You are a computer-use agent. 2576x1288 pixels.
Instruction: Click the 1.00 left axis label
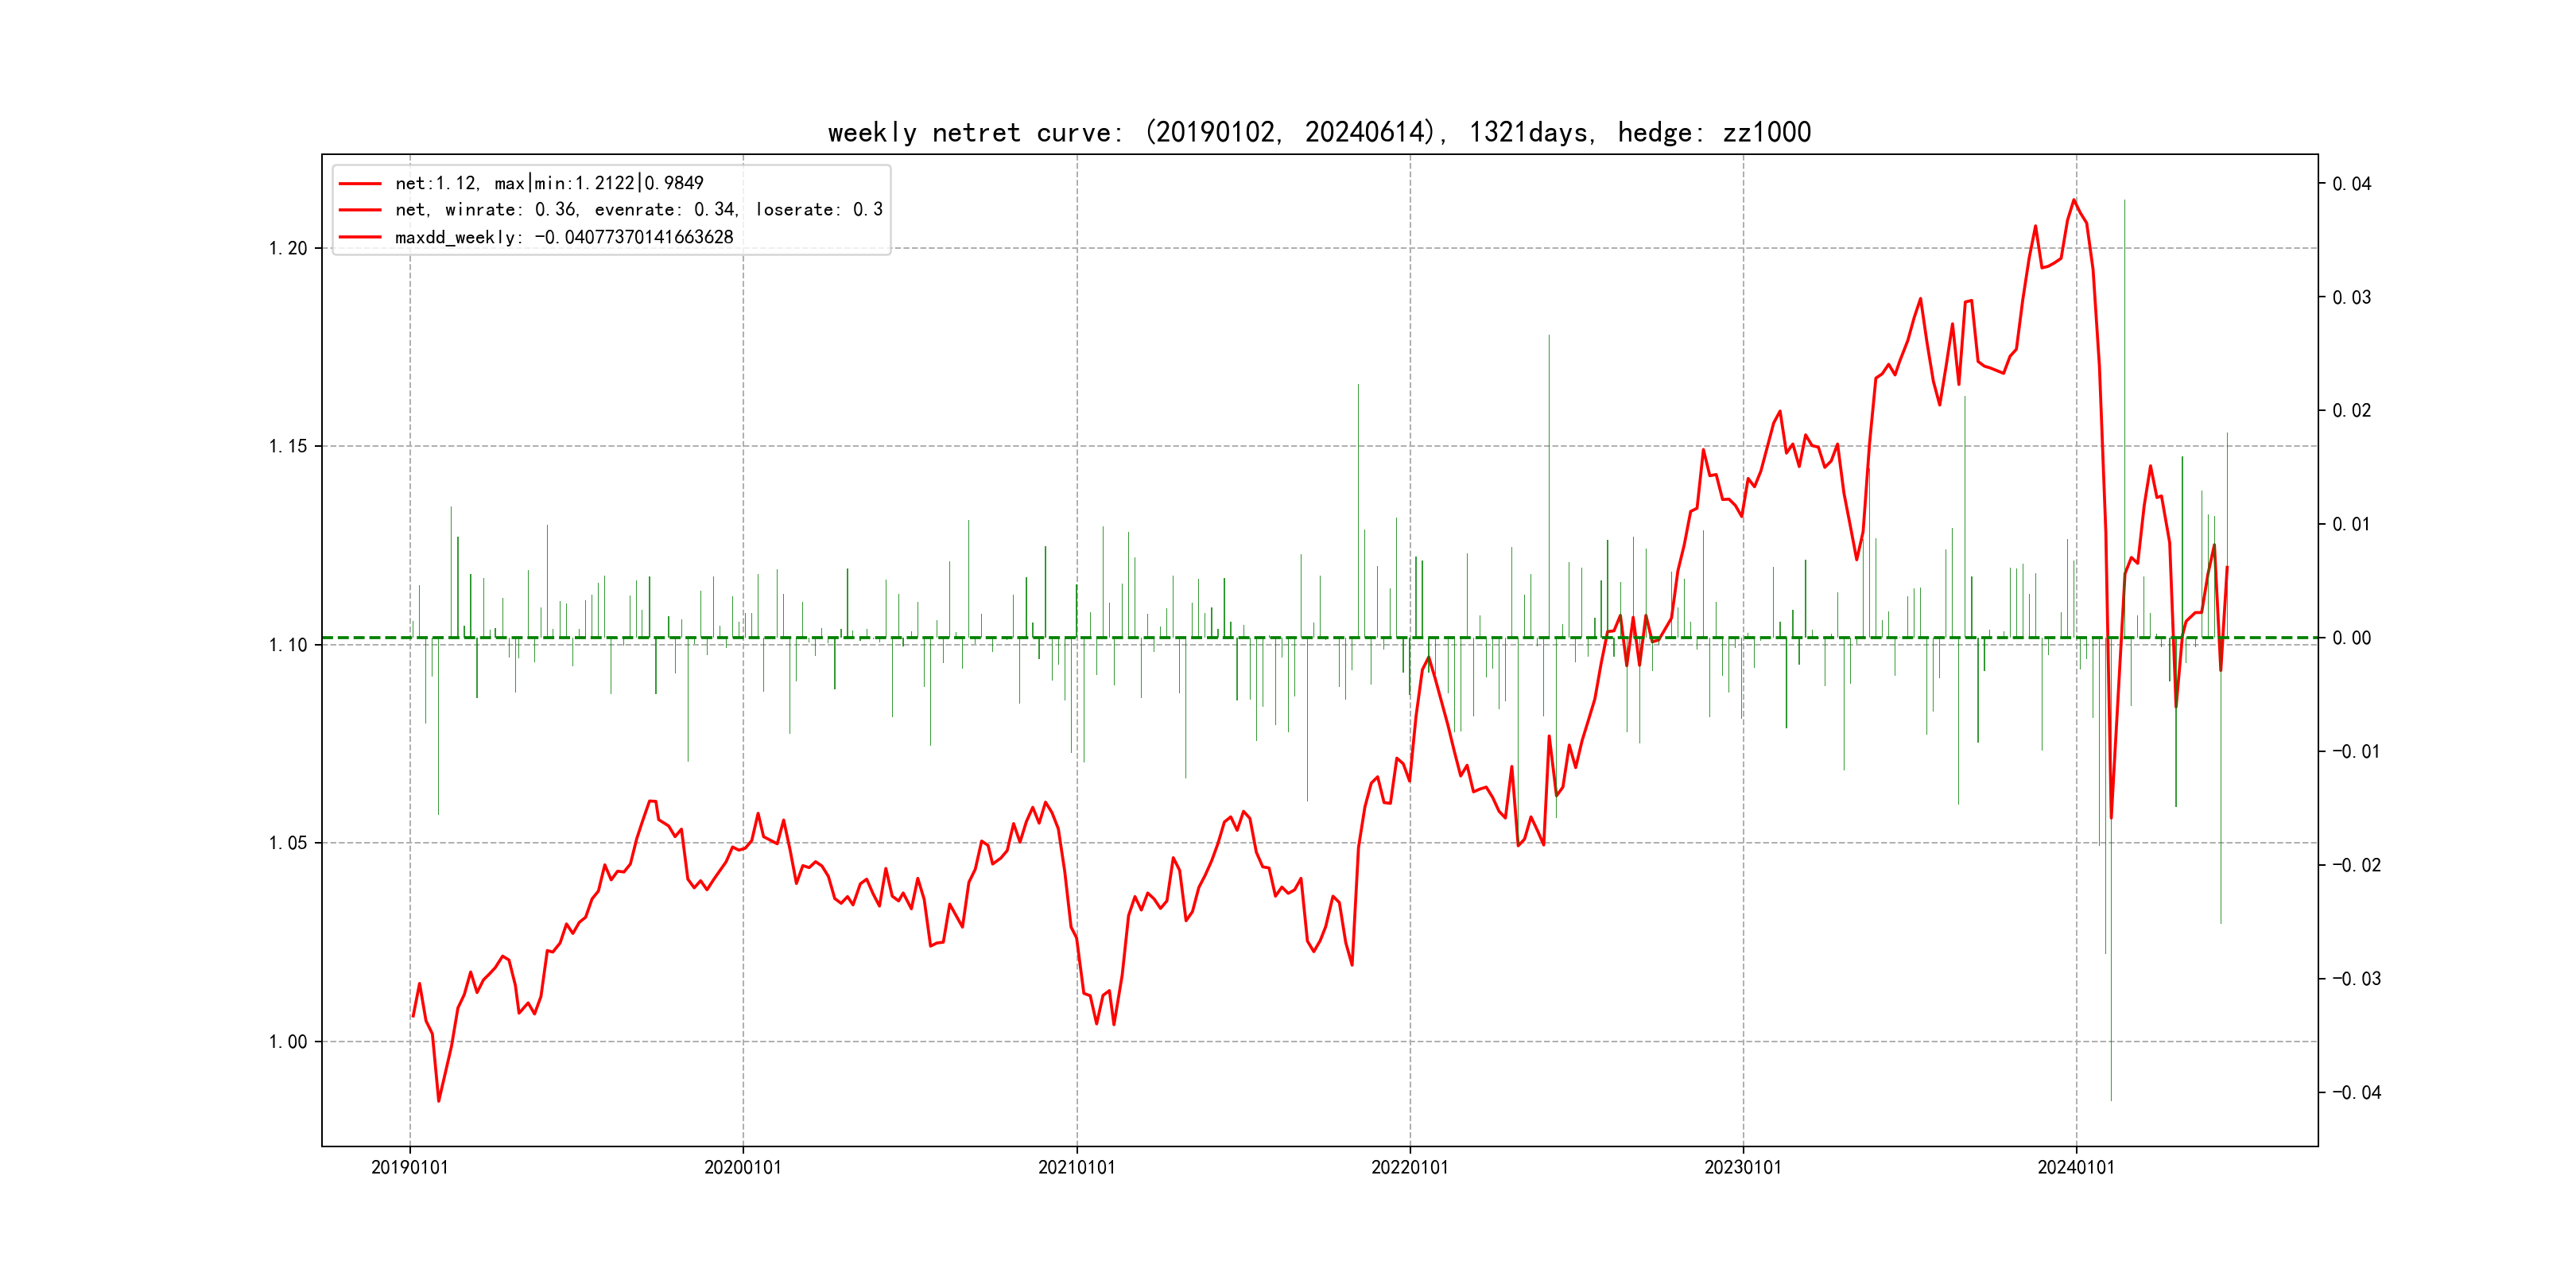tap(288, 1042)
